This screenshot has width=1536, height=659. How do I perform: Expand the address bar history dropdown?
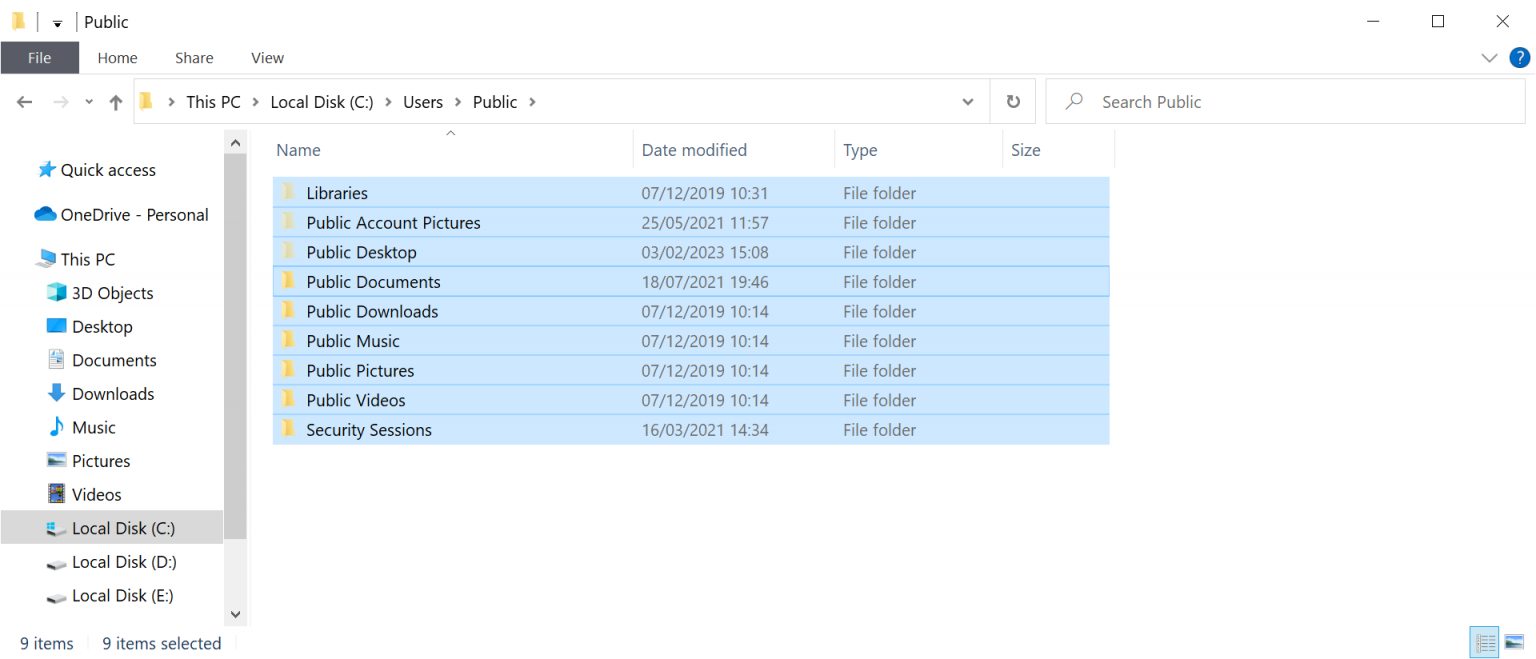click(x=968, y=101)
